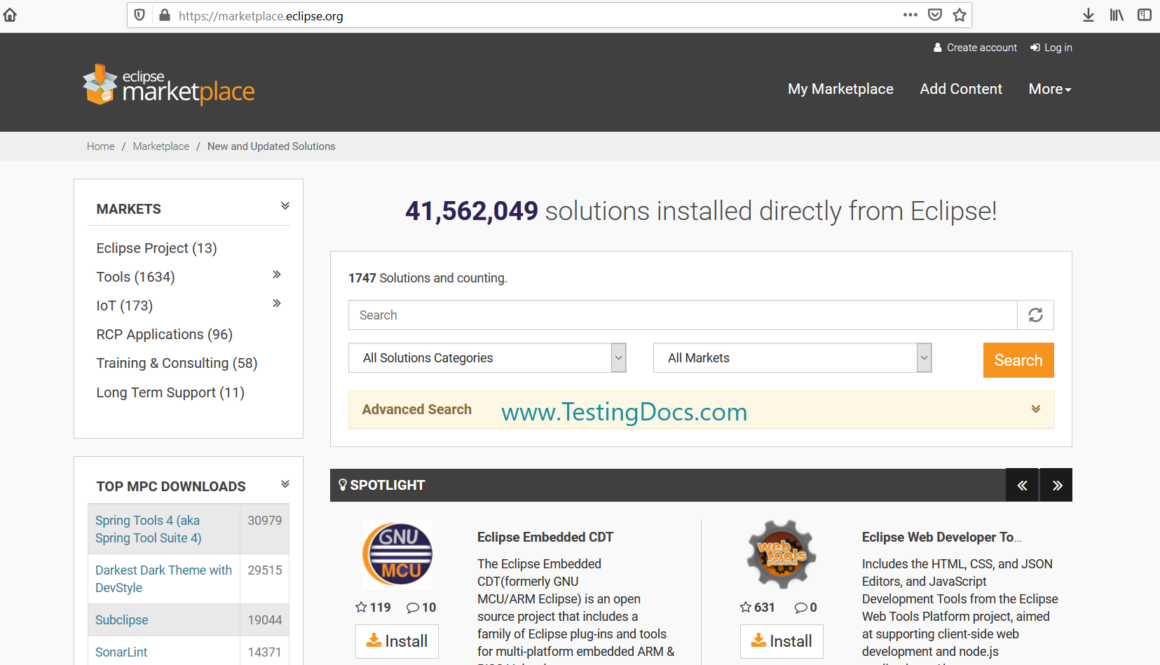Open the More menu
1160x665 pixels.
click(1049, 89)
